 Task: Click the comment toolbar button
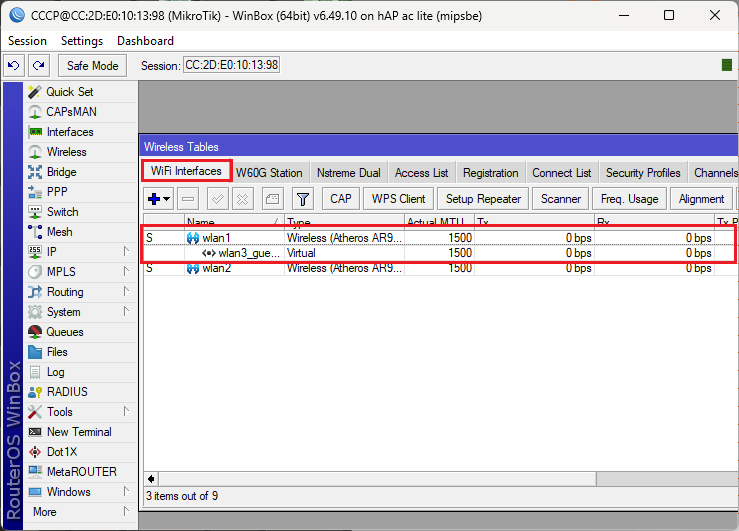click(272, 199)
